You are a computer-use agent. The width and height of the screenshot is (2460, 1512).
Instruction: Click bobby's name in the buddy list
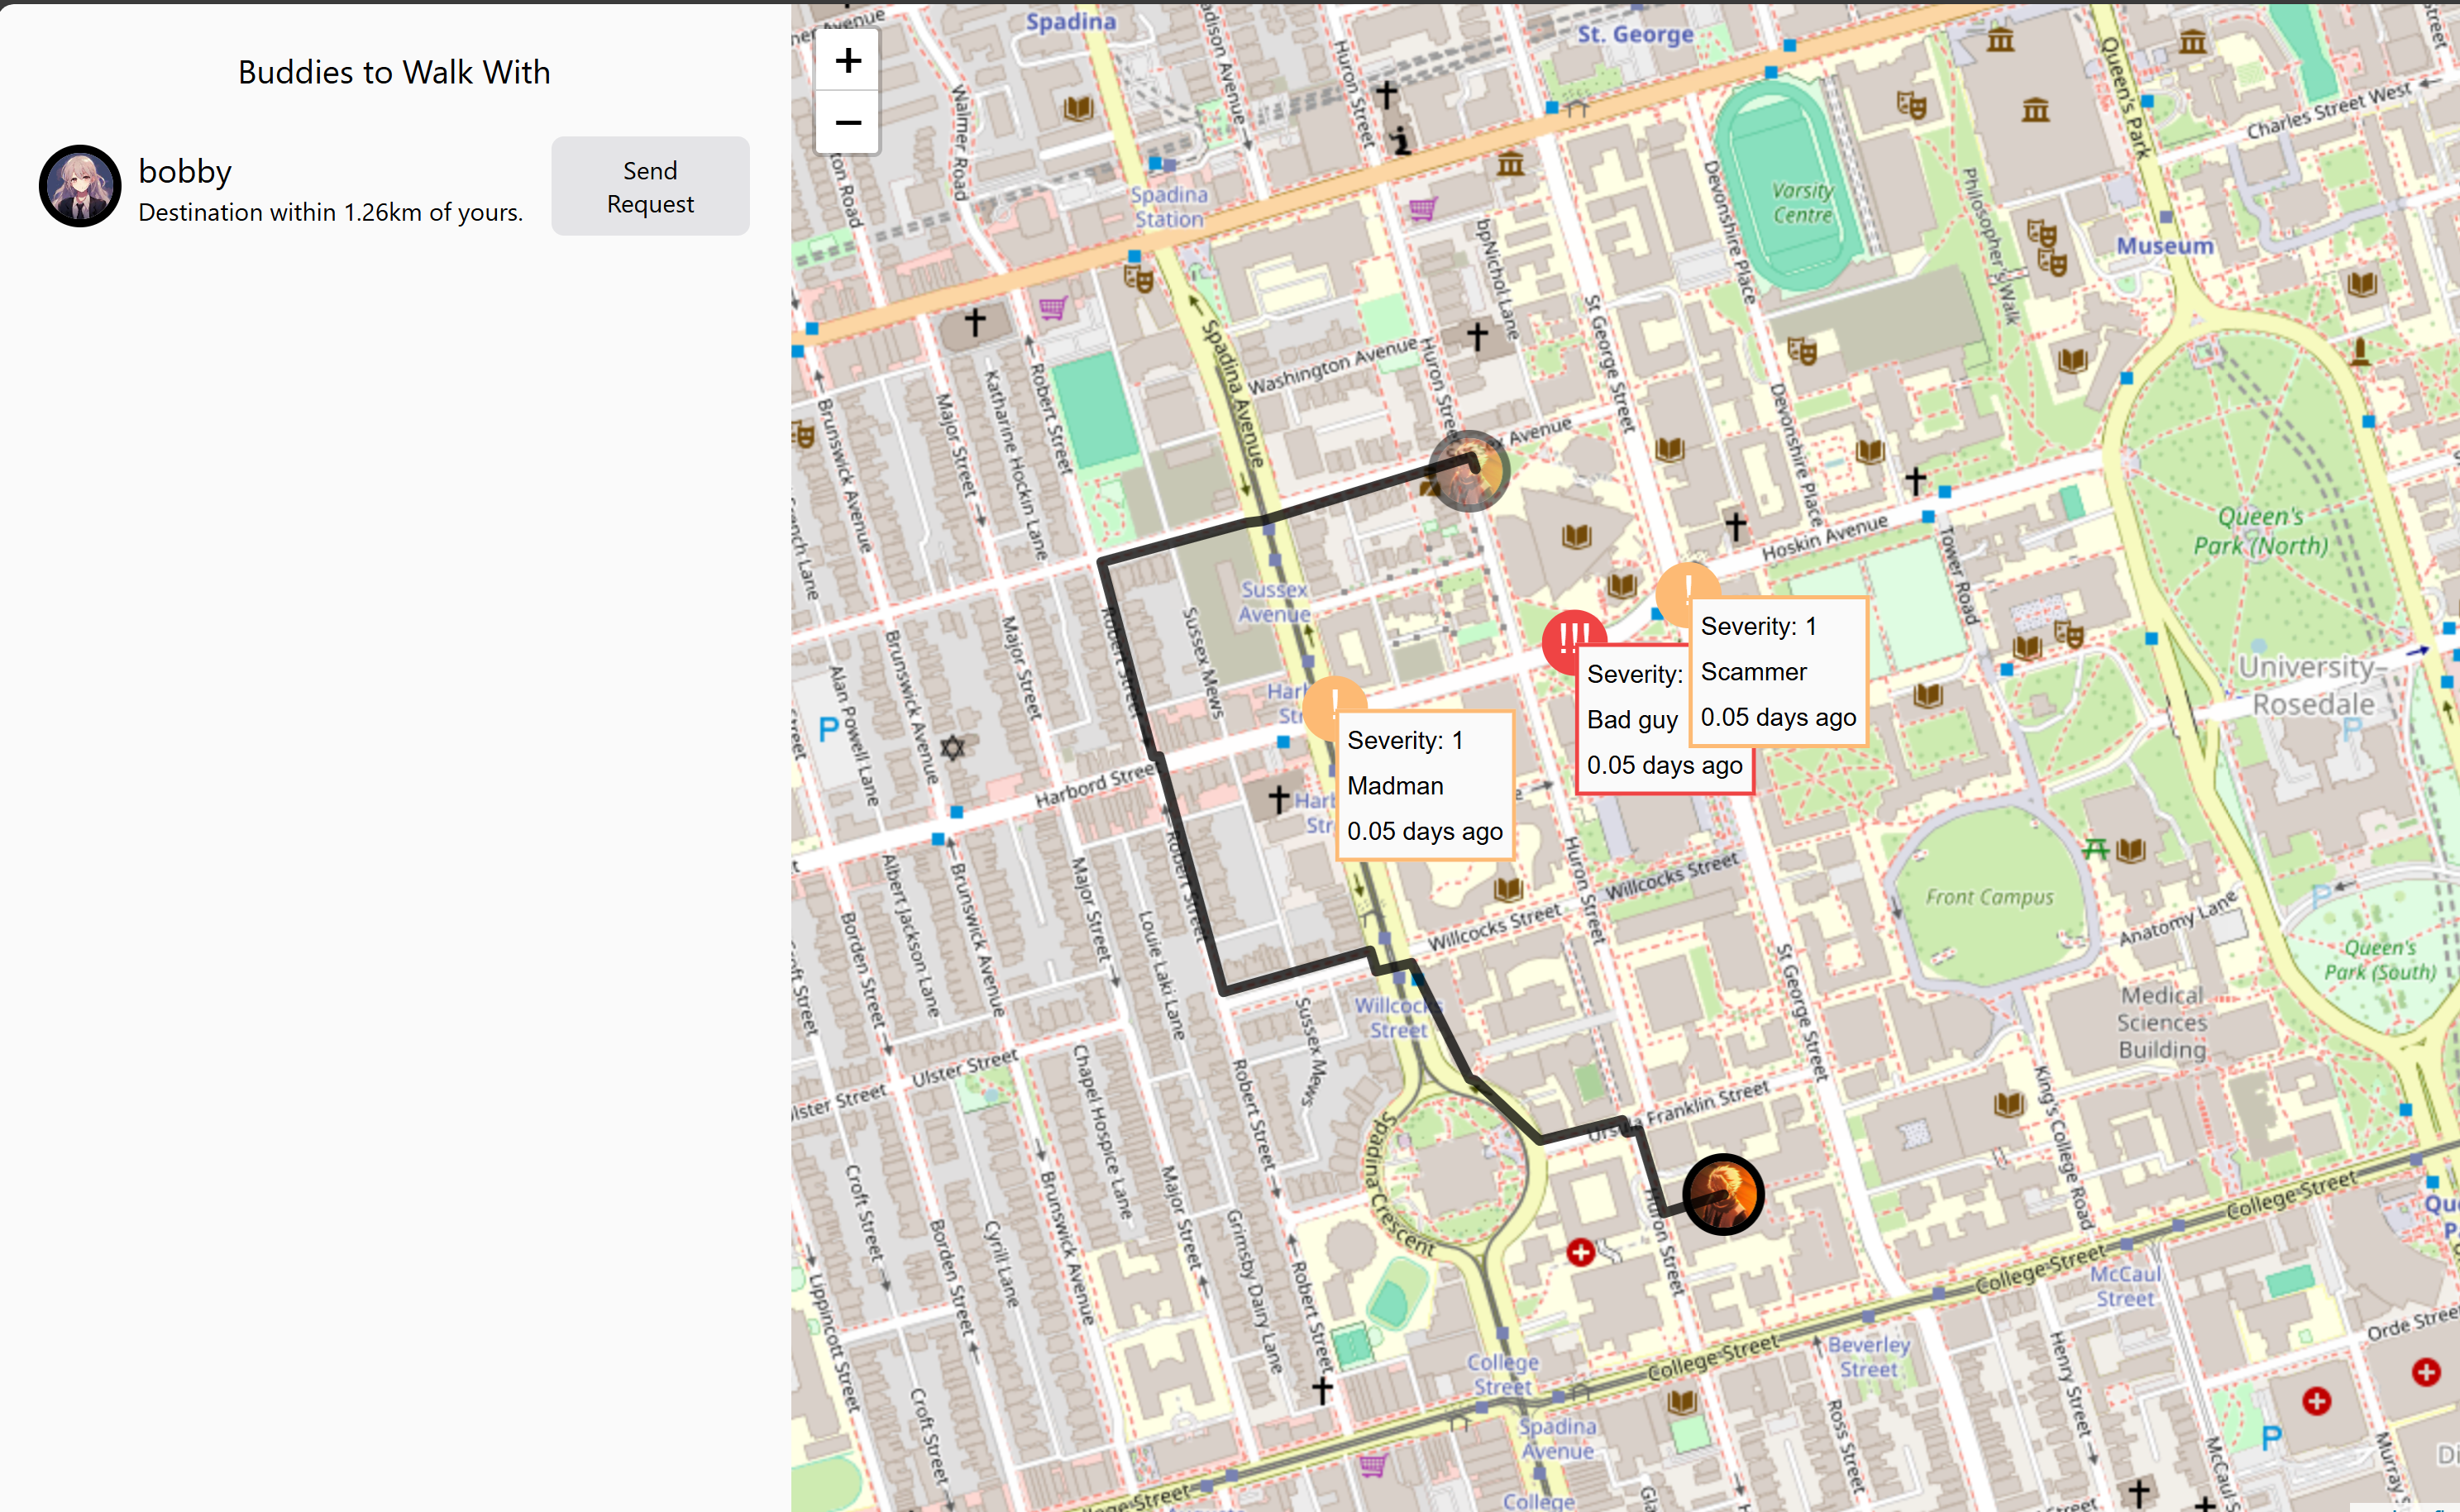pyautogui.click(x=185, y=171)
